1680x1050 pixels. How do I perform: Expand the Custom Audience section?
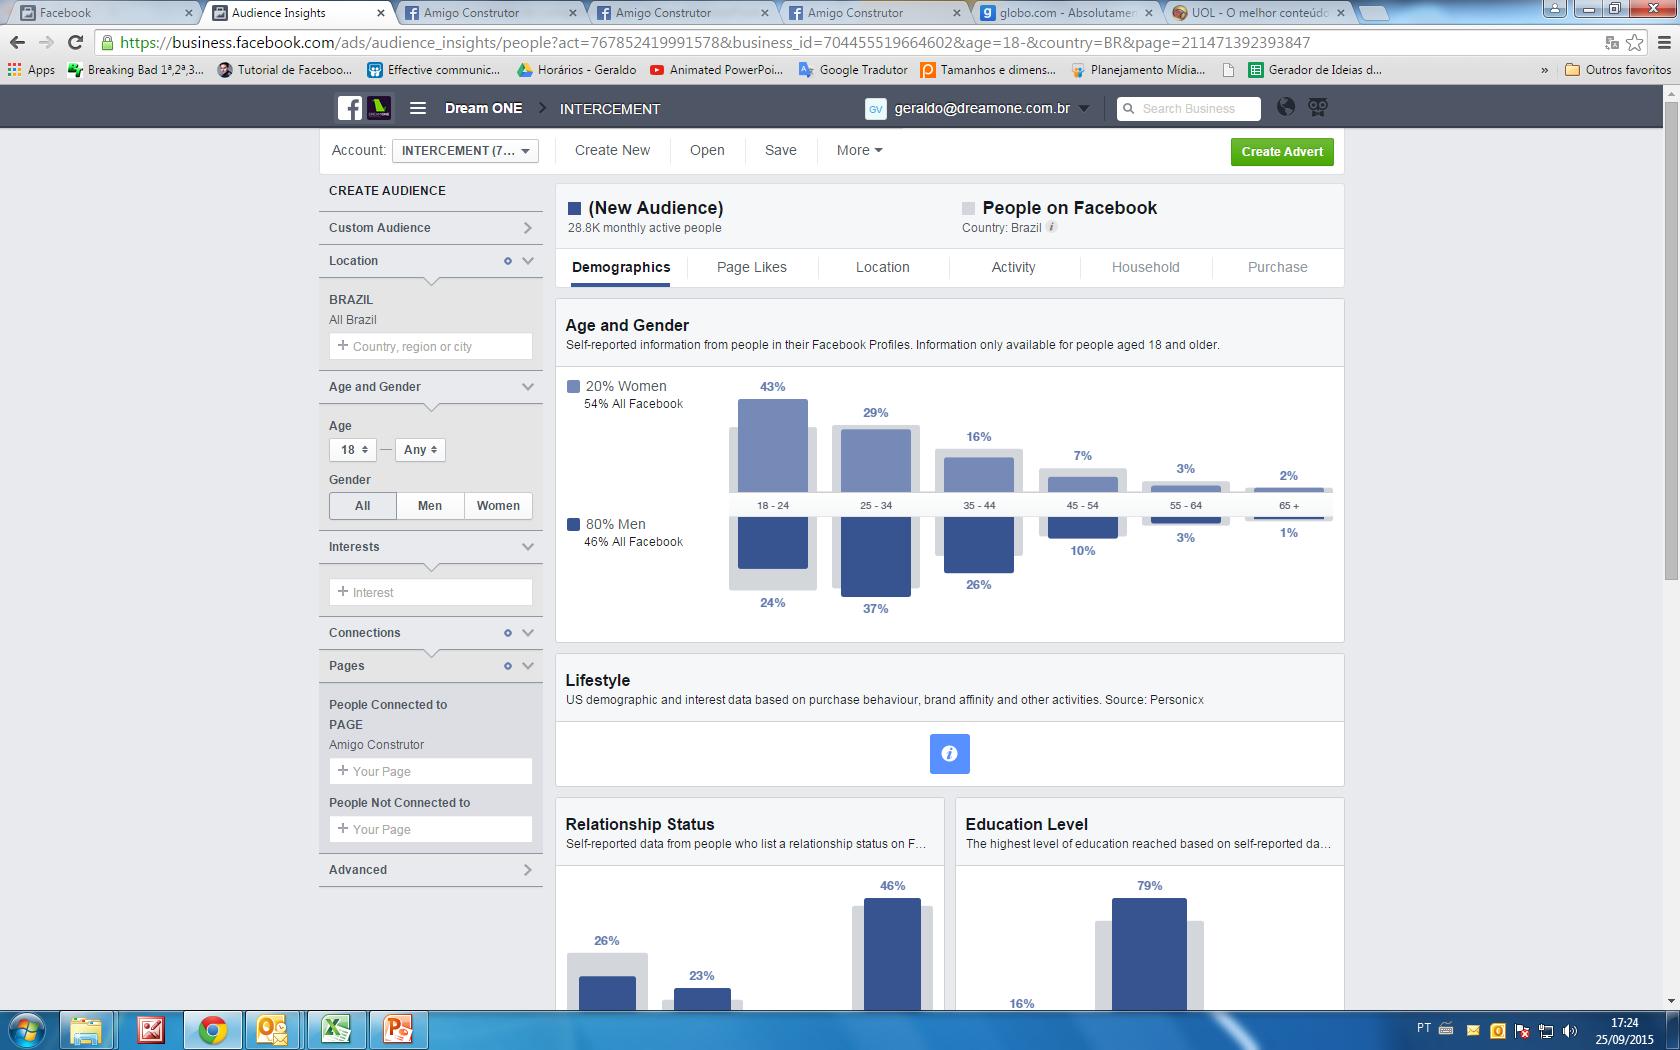tap(431, 228)
